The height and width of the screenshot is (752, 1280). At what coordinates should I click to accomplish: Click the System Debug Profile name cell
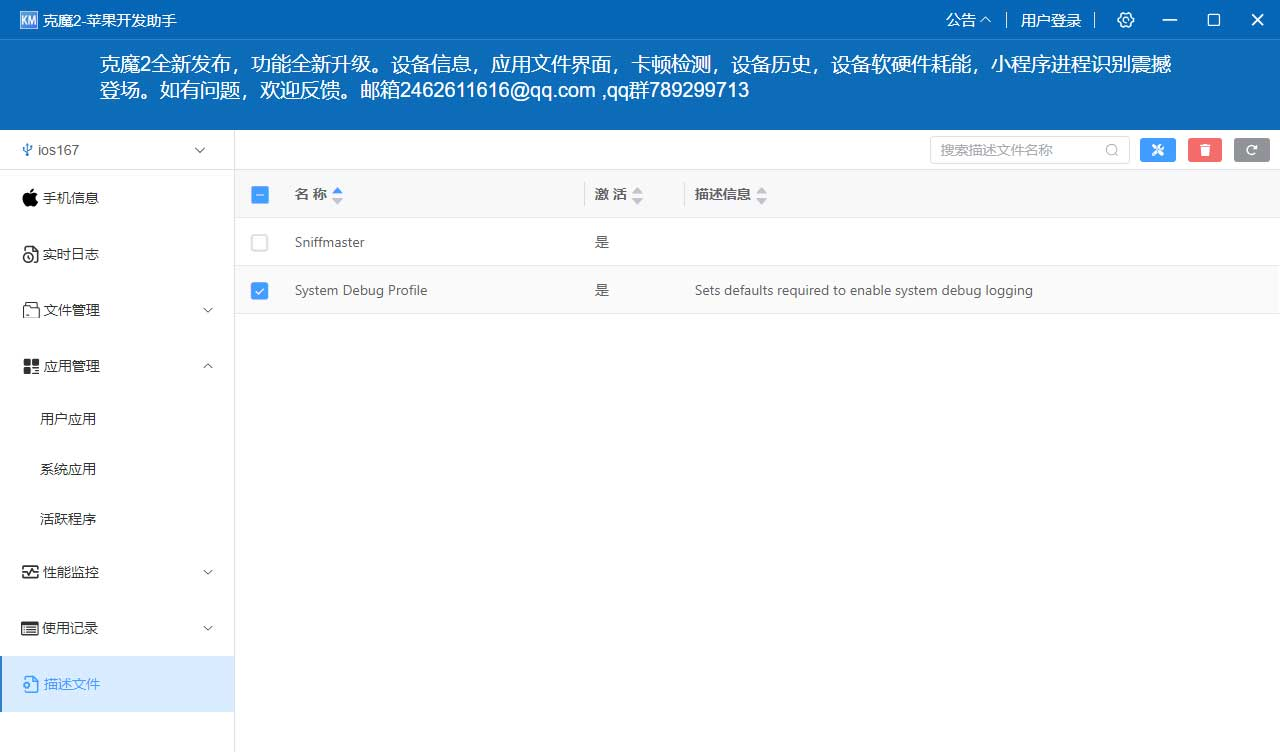(361, 291)
